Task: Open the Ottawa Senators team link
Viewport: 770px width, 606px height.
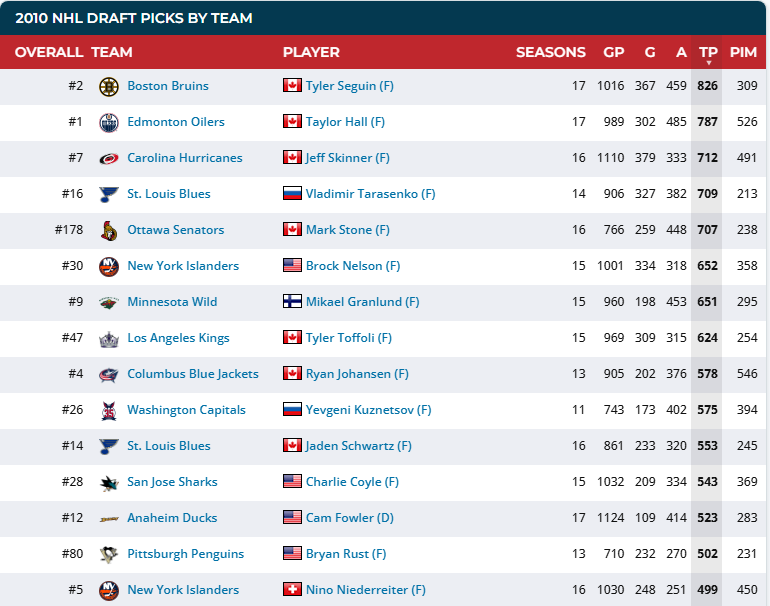Action: coord(175,230)
